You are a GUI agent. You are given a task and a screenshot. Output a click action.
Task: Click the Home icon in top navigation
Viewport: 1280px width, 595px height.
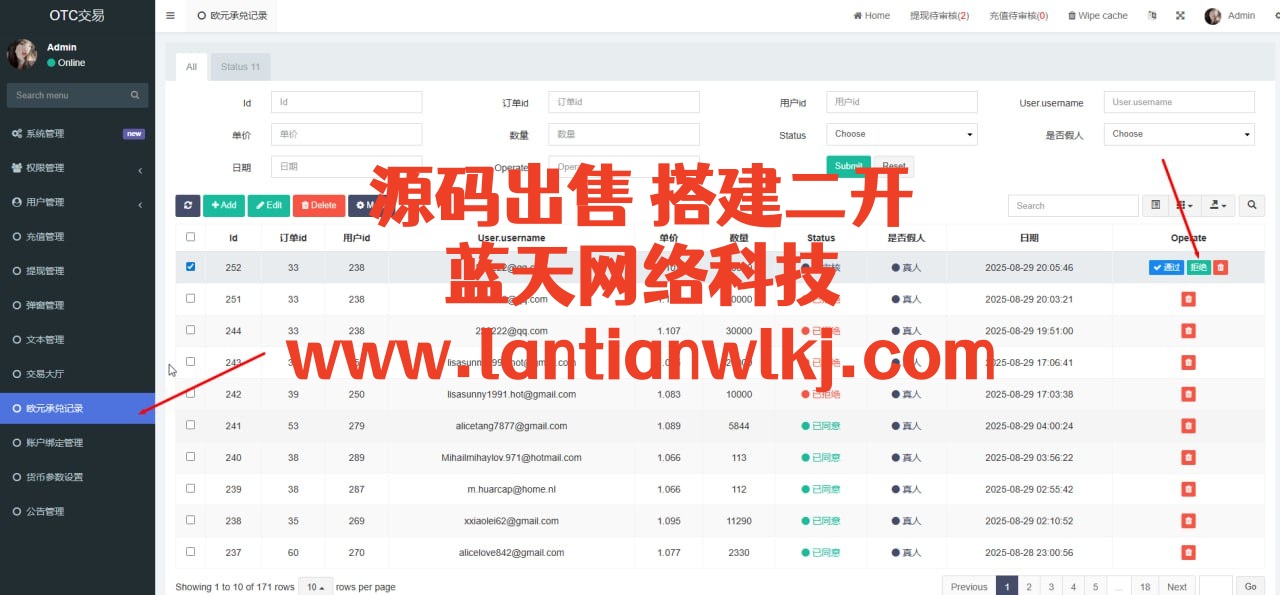coord(858,16)
